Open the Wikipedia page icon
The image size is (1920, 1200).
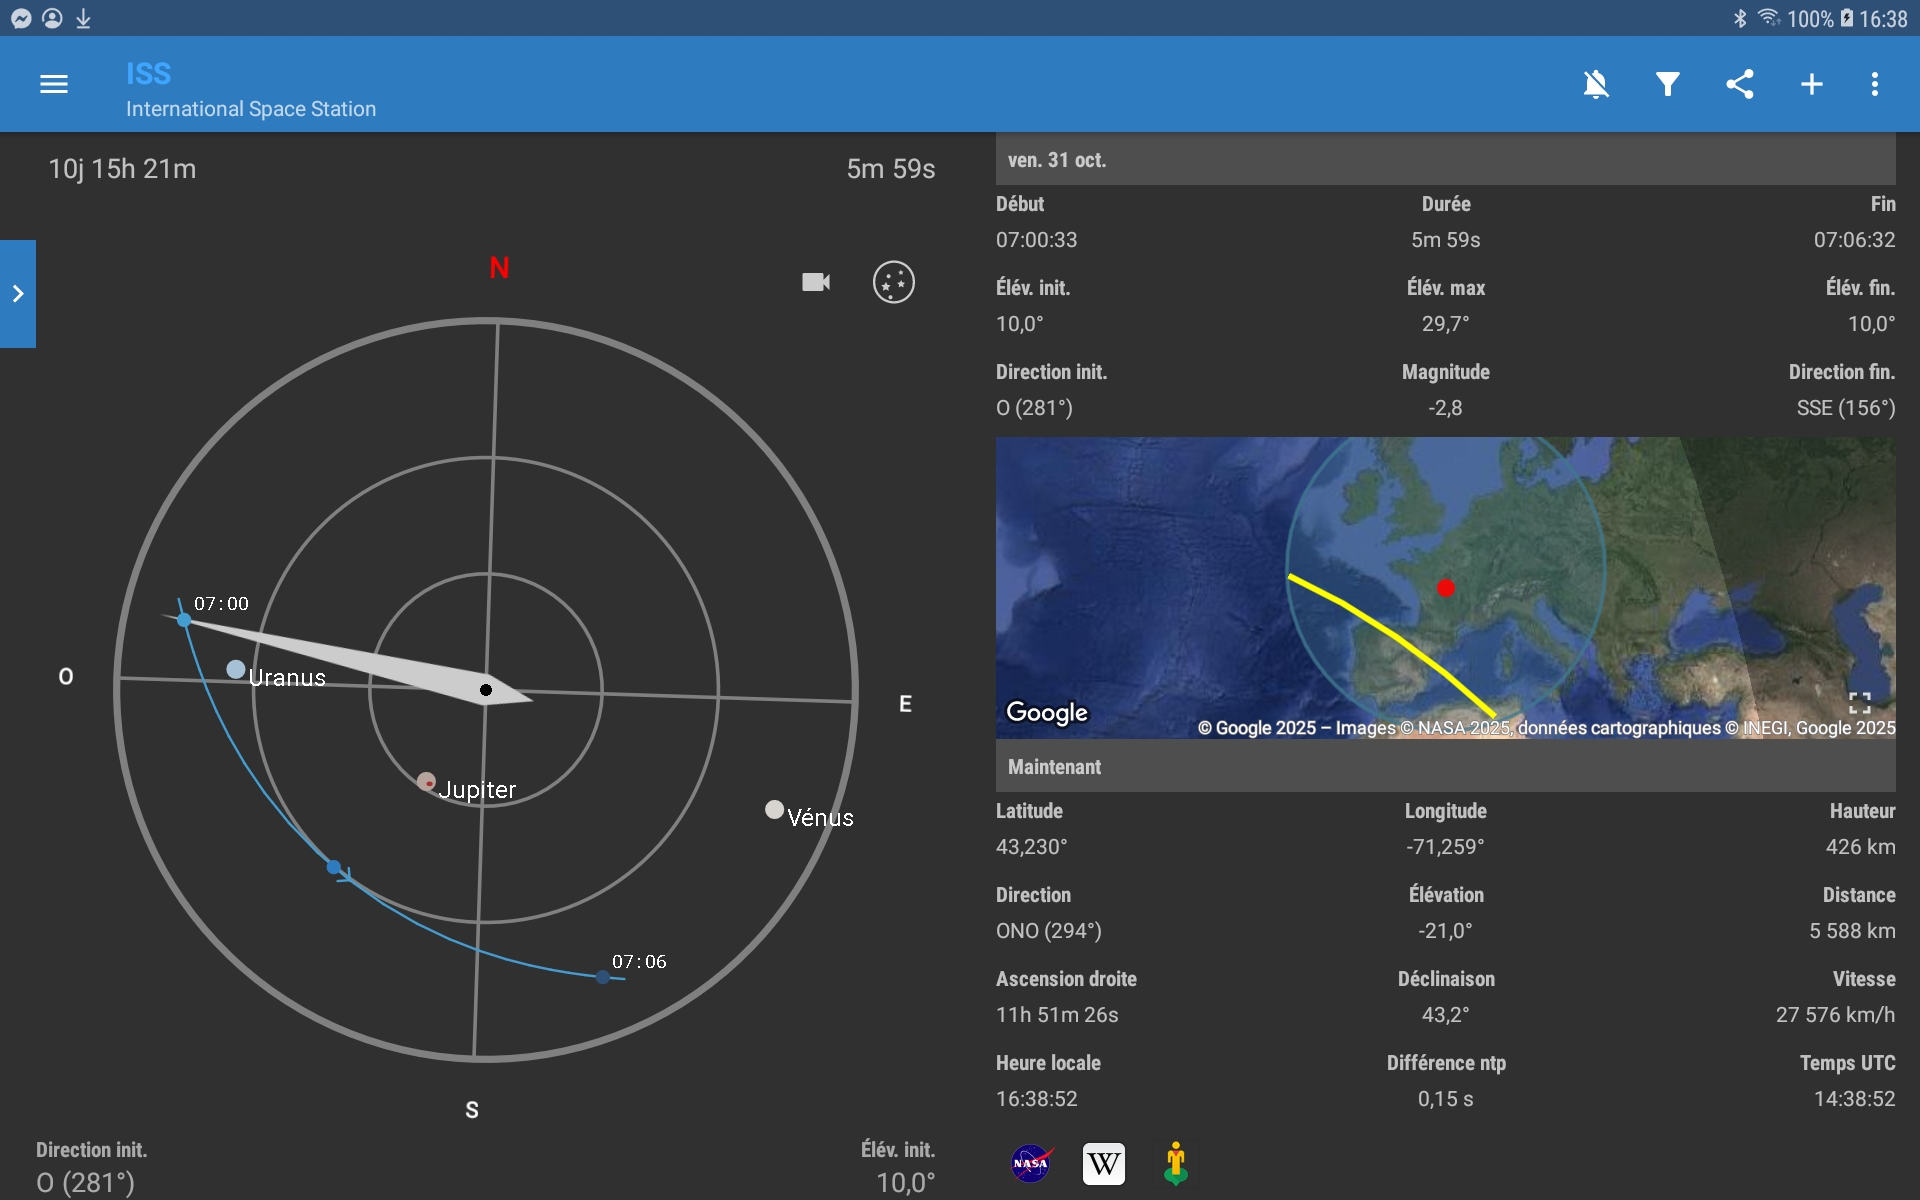click(x=1103, y=1163)
